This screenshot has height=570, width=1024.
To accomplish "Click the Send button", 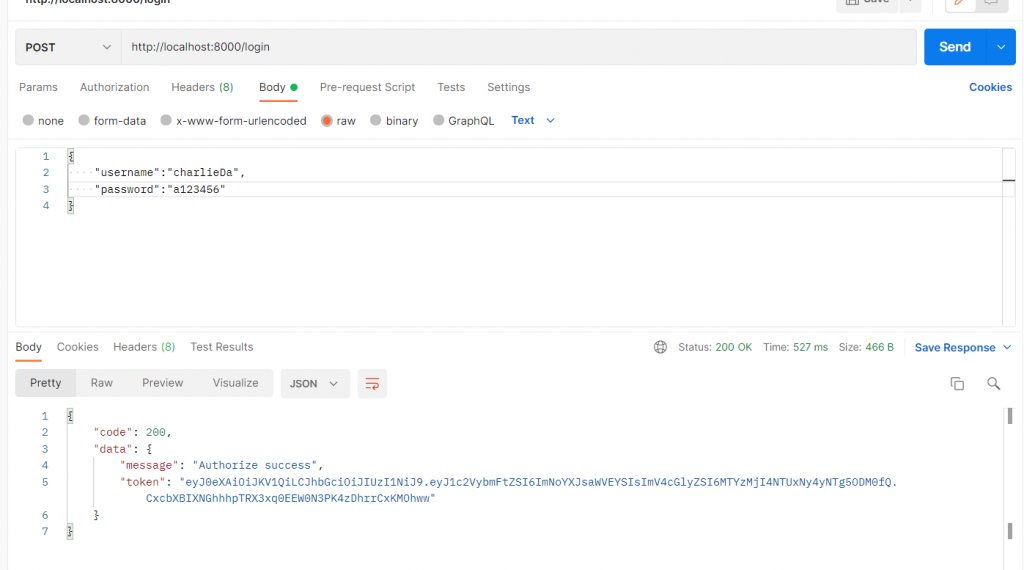I will pyautogui.click(x=955, y=47).
